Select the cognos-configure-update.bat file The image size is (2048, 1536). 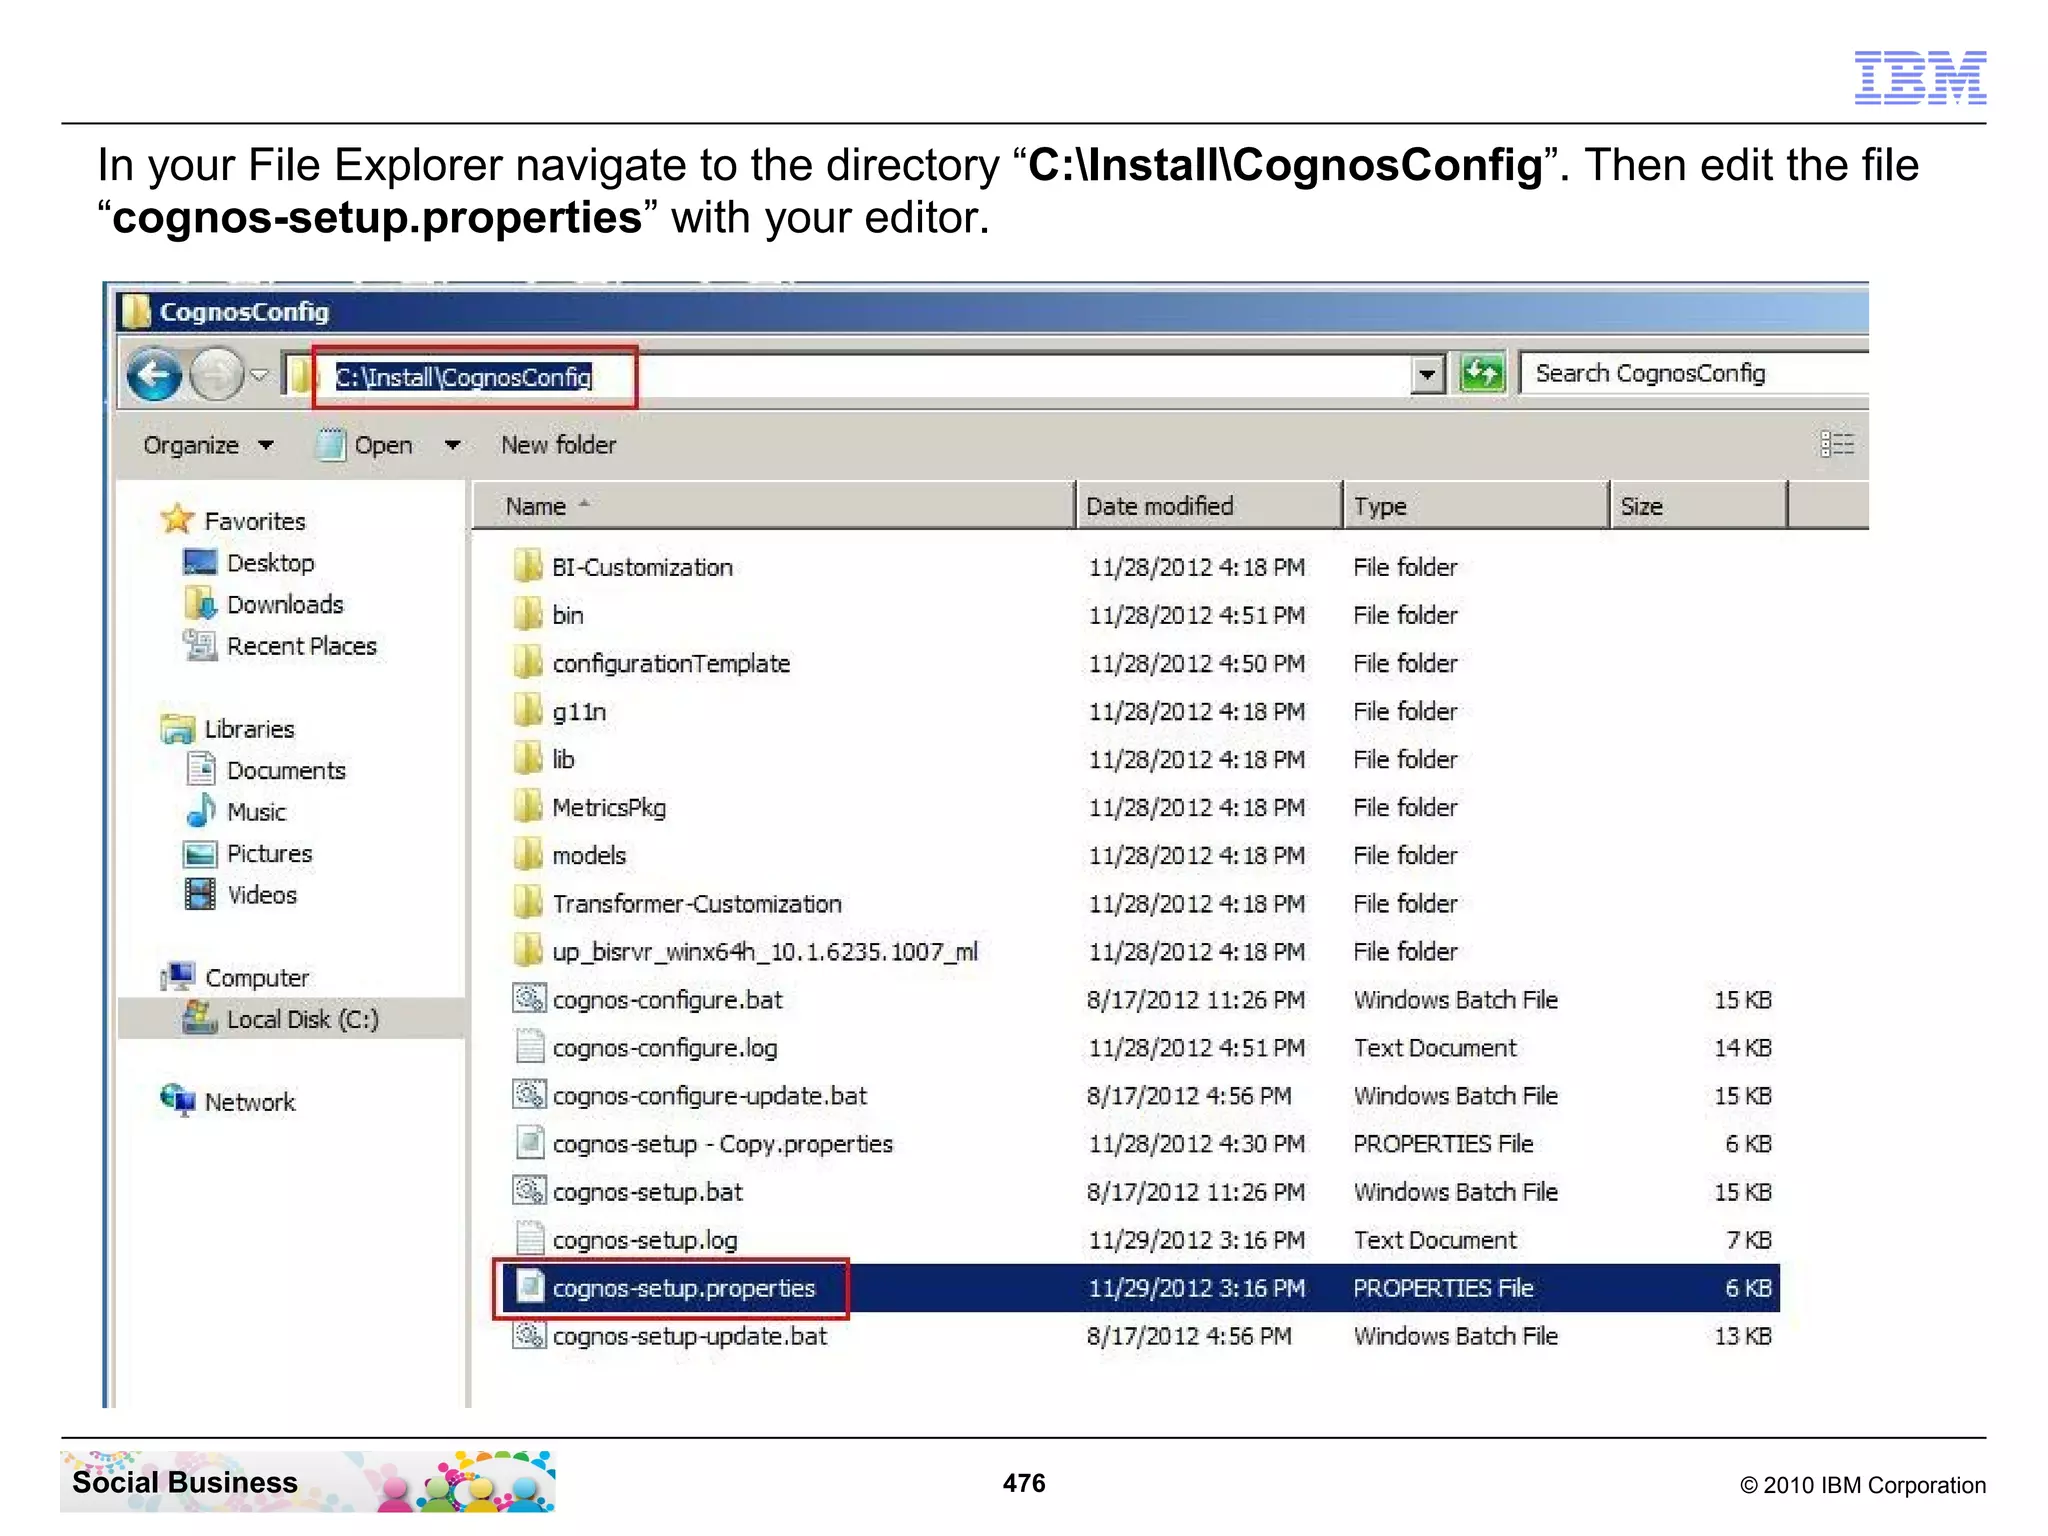tap(709, 1095)
